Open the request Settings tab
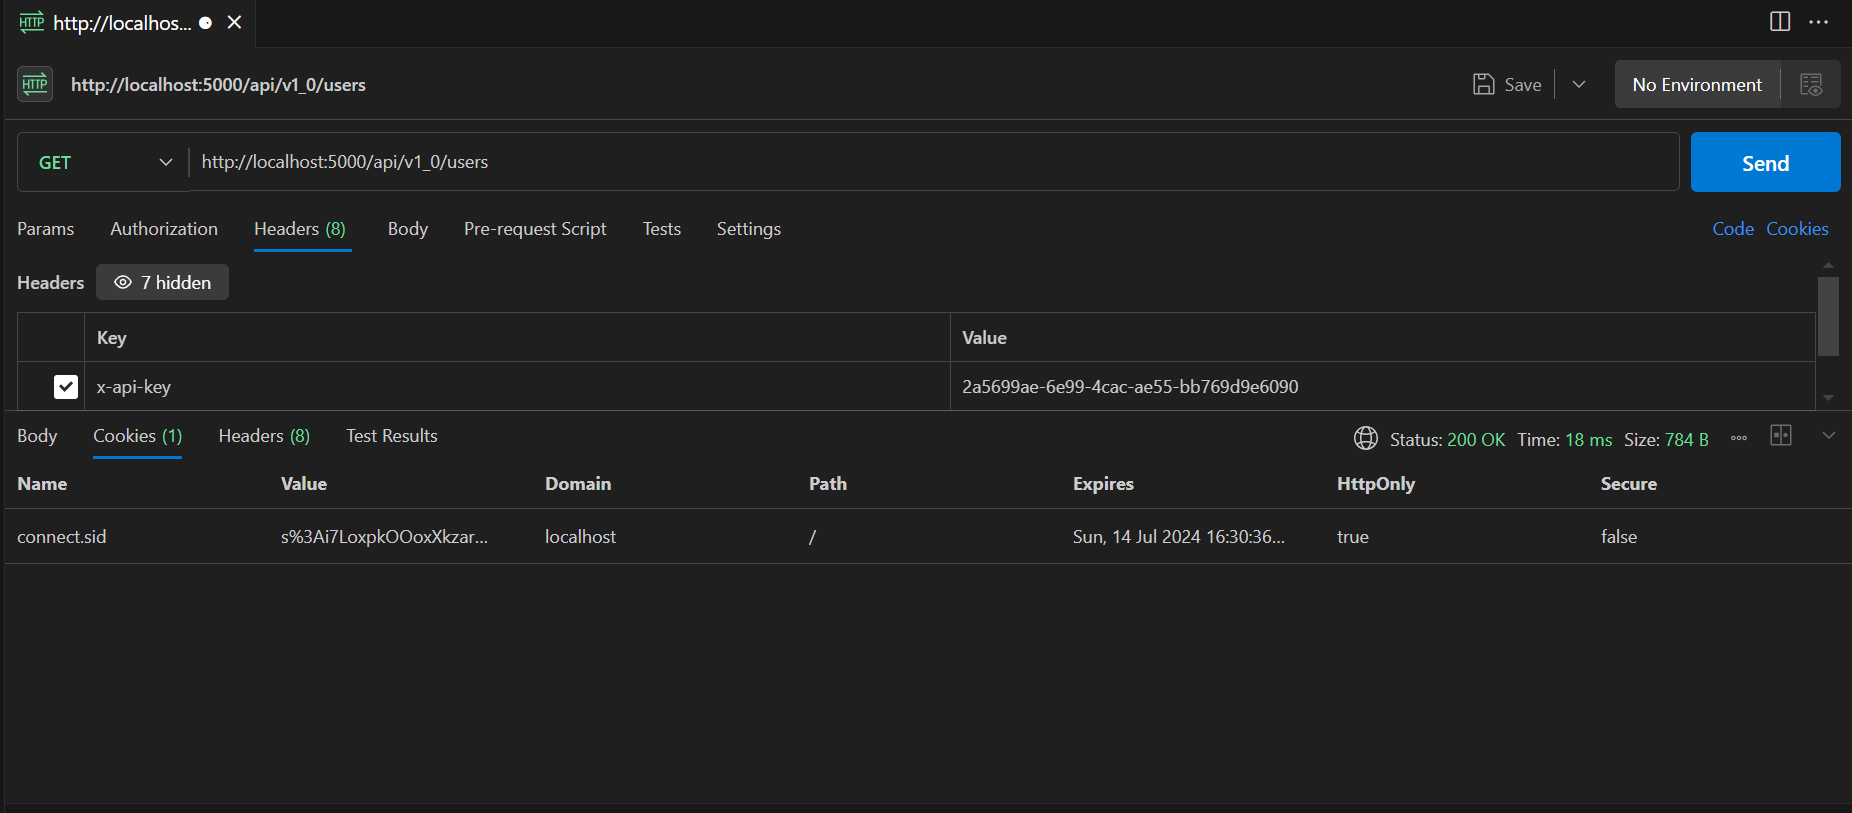1852x813 pixels. 749,229
